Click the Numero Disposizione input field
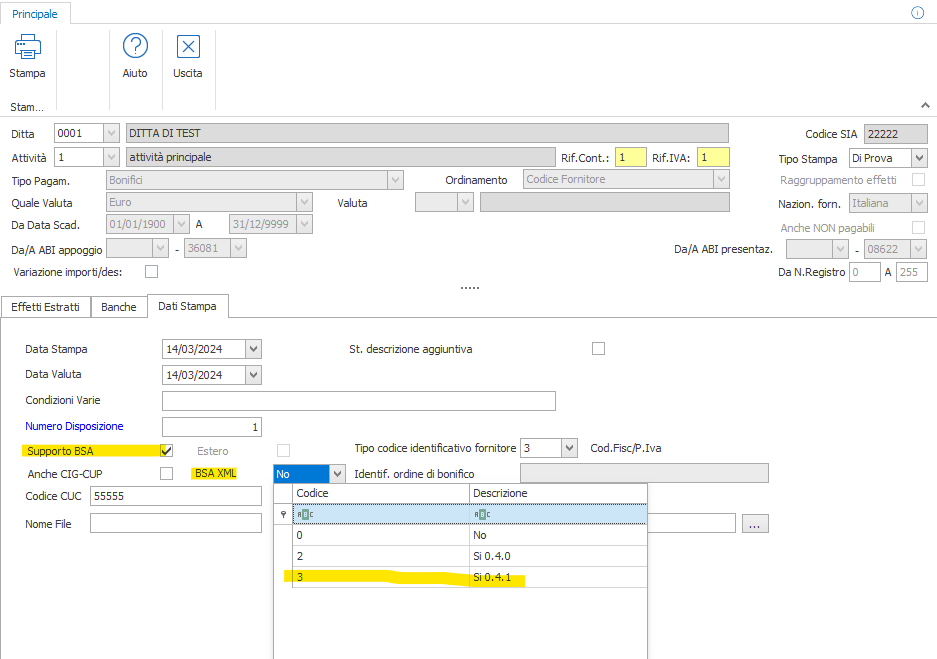This screenshot has height=659, width=937. click(x=212, y=427)
